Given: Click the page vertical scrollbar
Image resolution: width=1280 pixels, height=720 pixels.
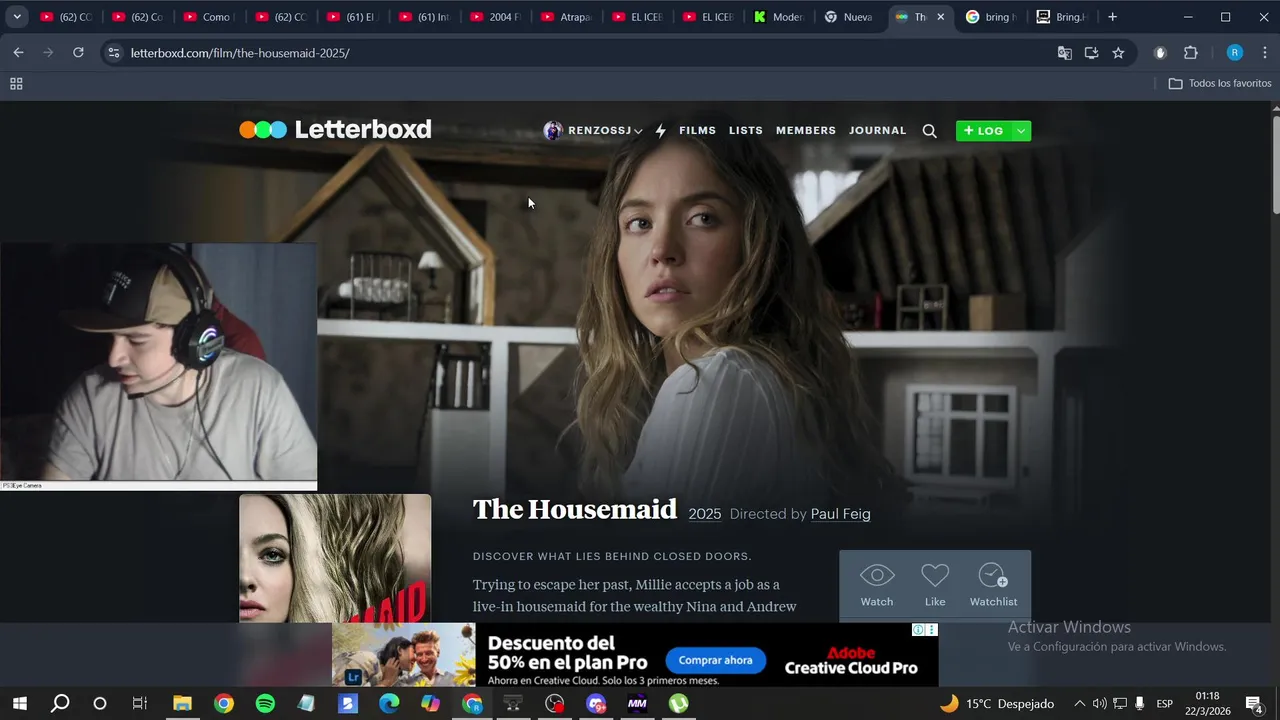Looking at the screenshot, I should (x=1275, y=165).
